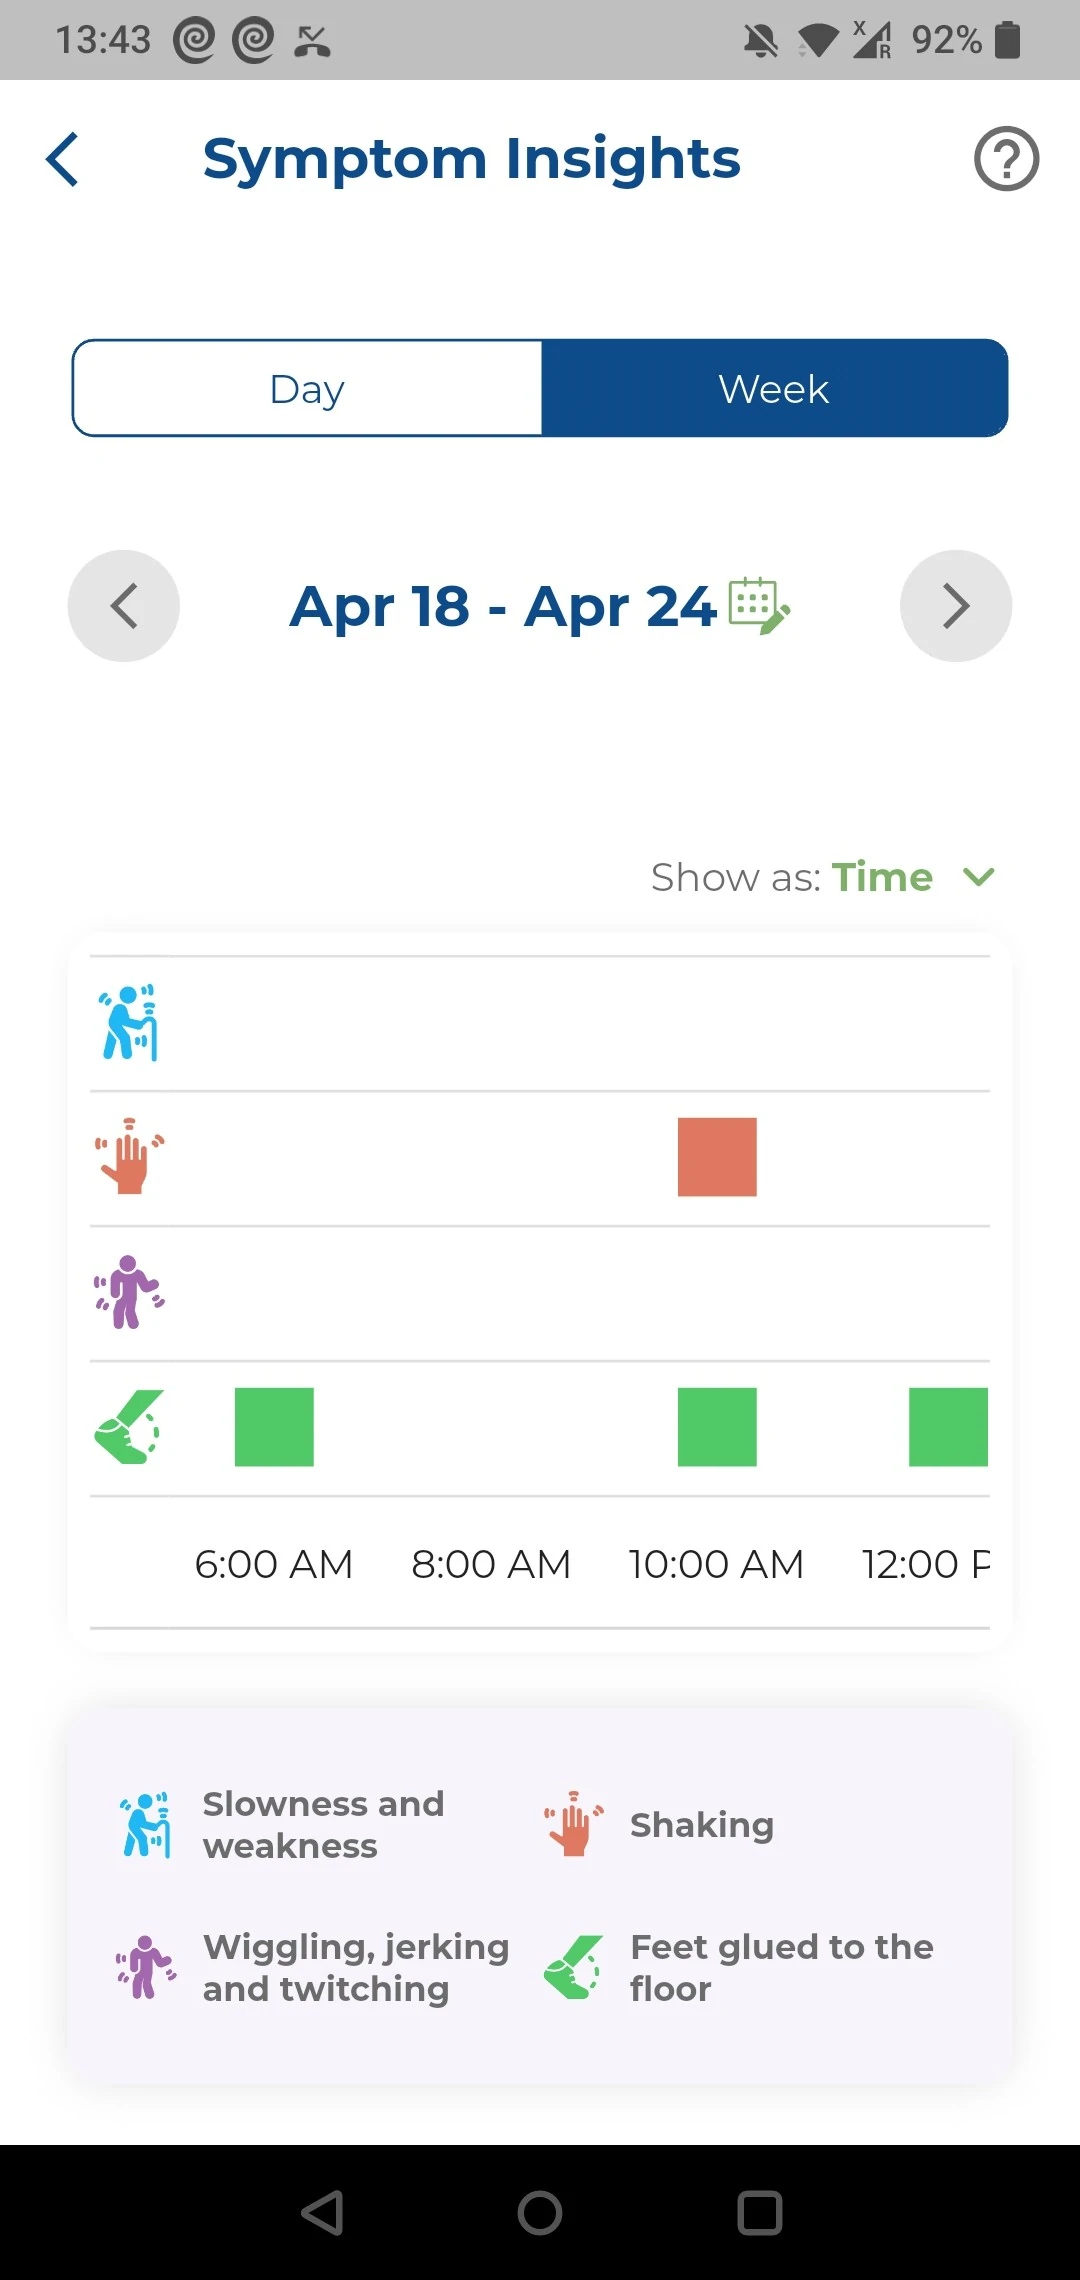
Task: Go to the previous week
Action: click(124, 606)
